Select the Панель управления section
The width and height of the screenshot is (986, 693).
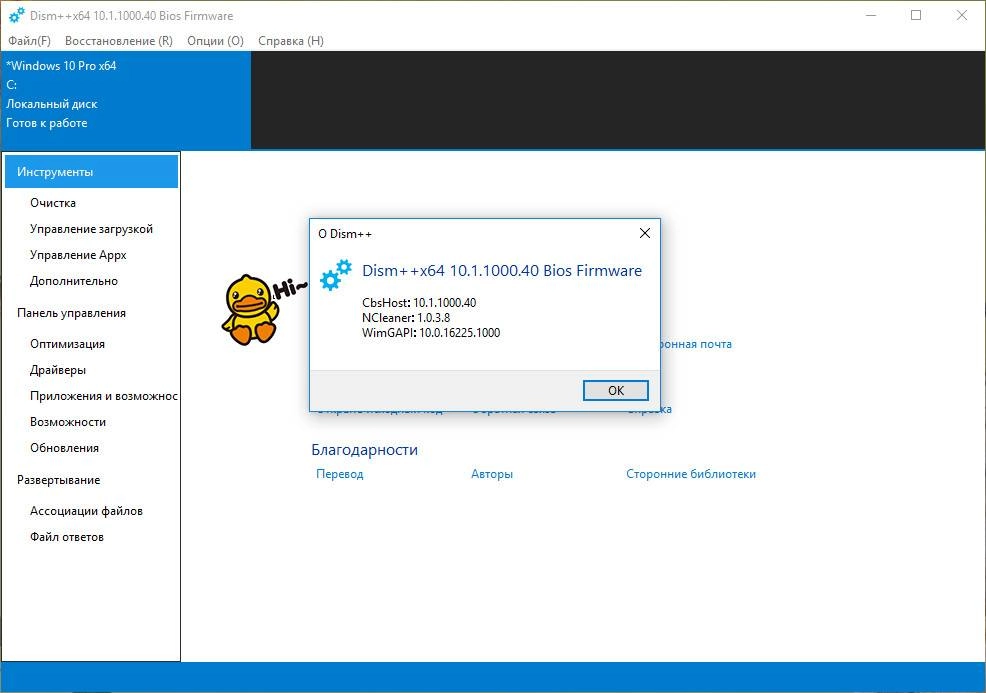71,313
